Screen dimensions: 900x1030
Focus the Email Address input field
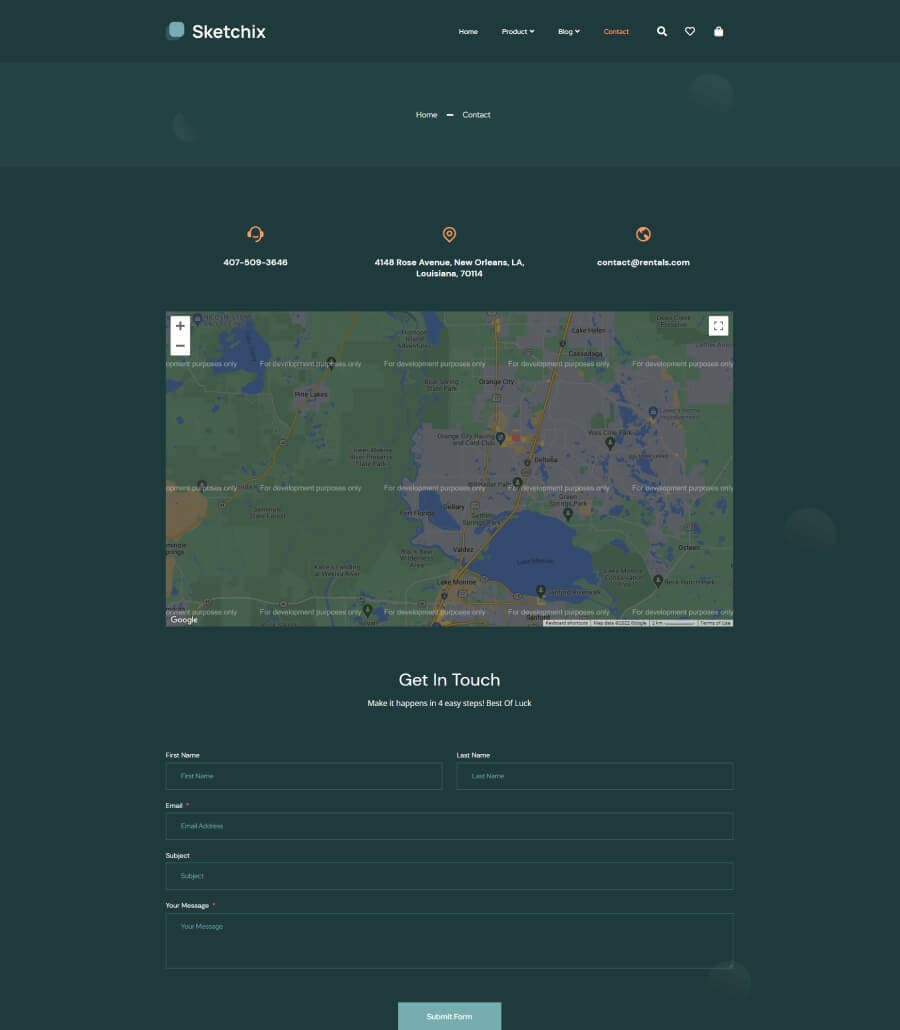pyautogui.click(x=449, y=826)
